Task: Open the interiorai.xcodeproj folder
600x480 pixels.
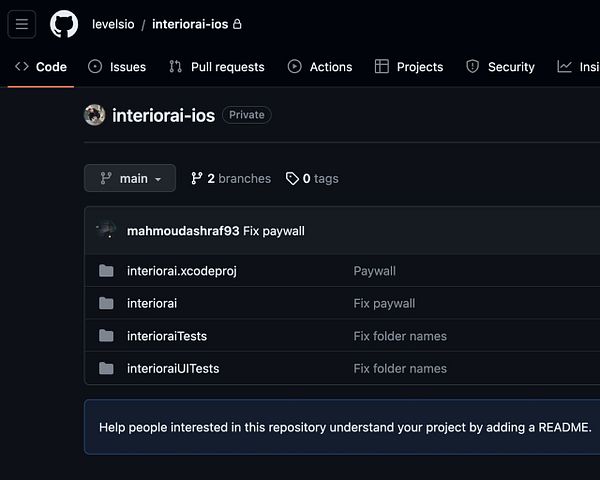Action: coord(182,271)
